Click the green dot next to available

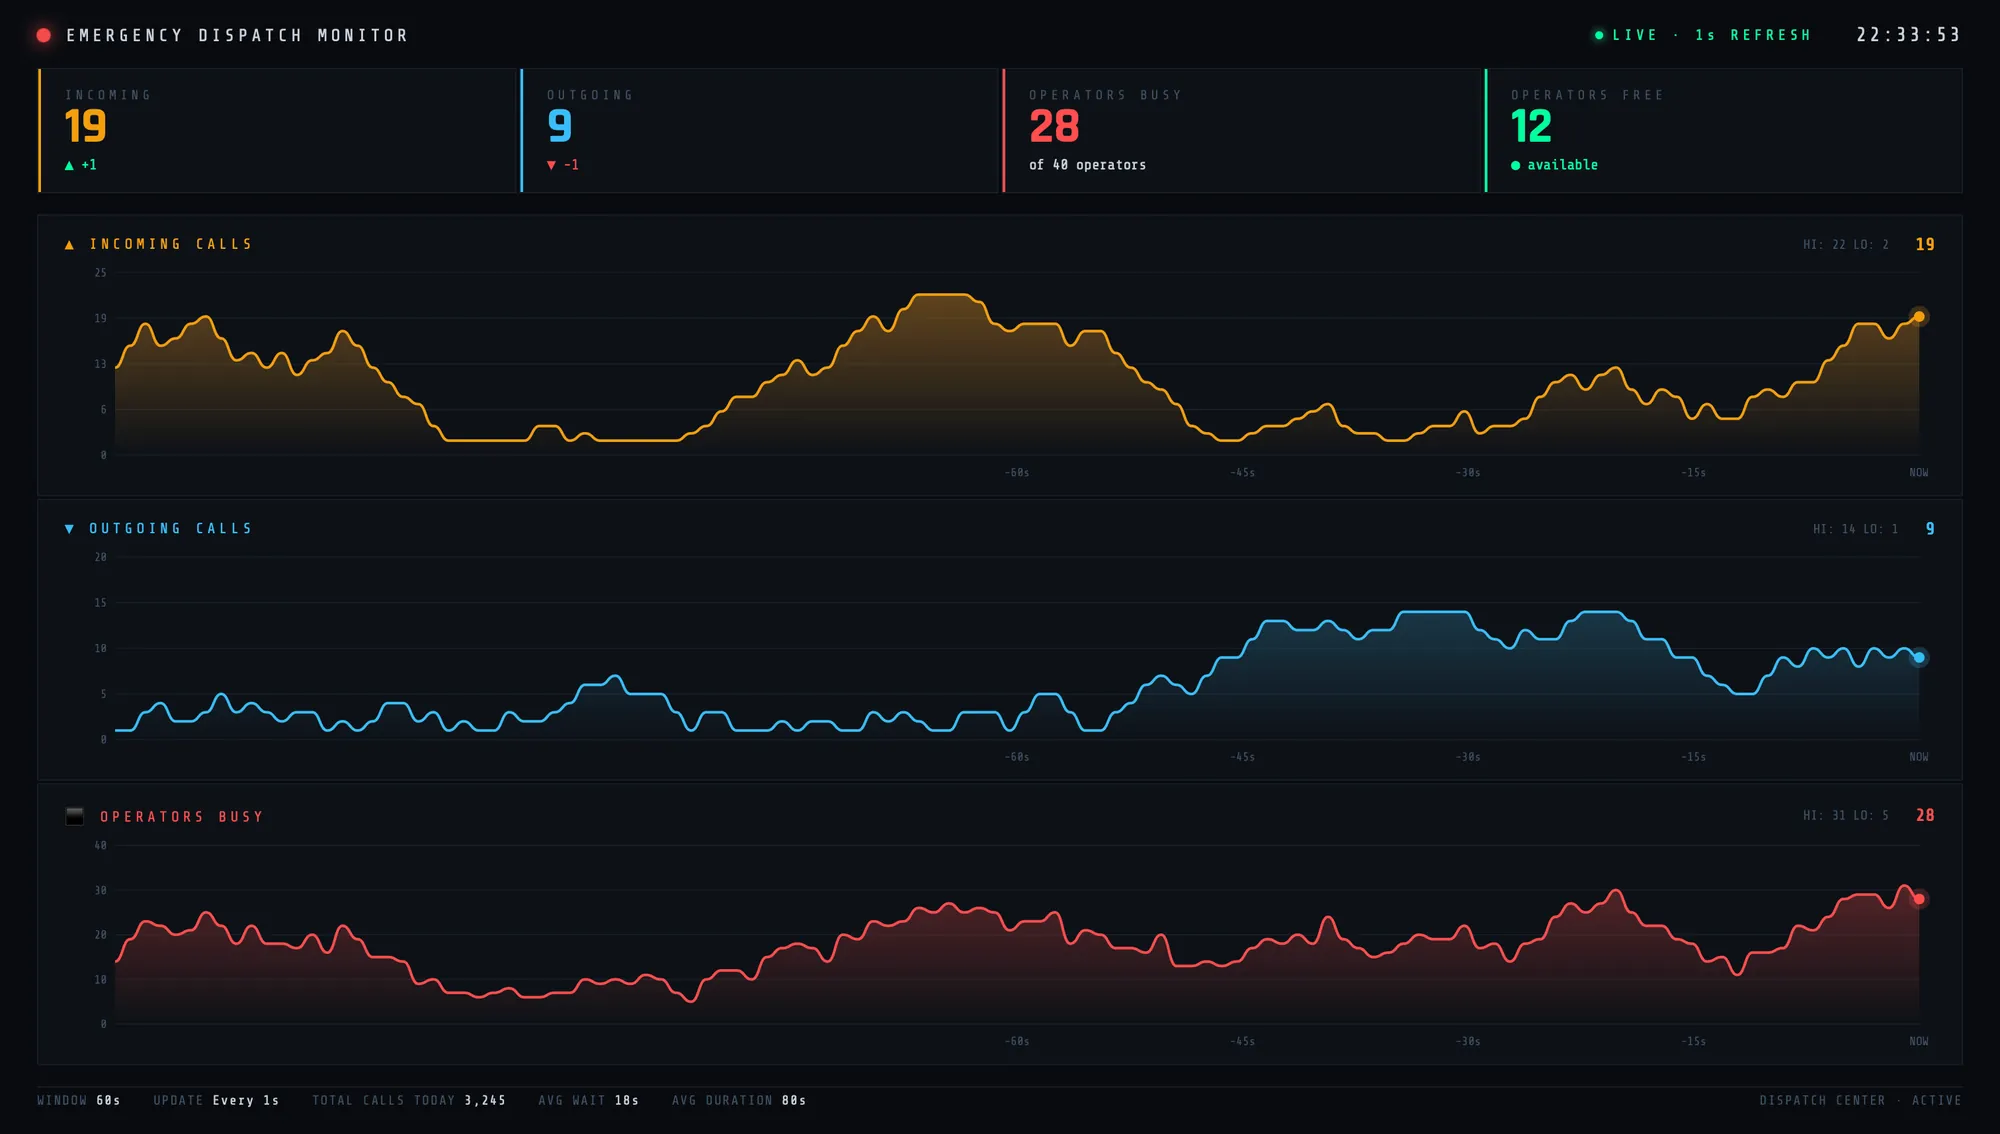pyautogui.click(x=1516, y=165)
